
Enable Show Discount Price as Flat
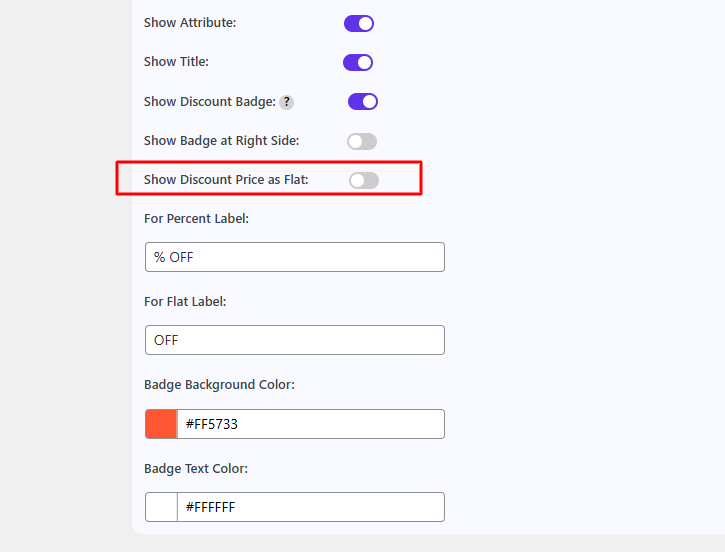(364, 180)
